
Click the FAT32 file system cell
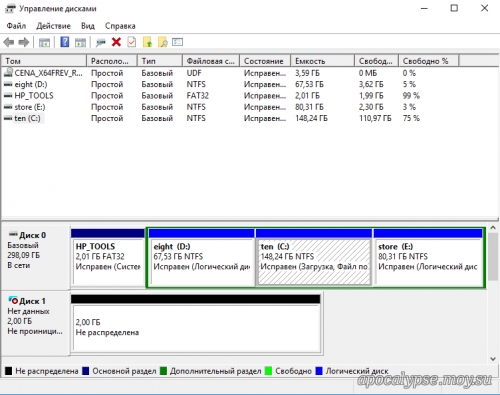[x=198, y=96]
